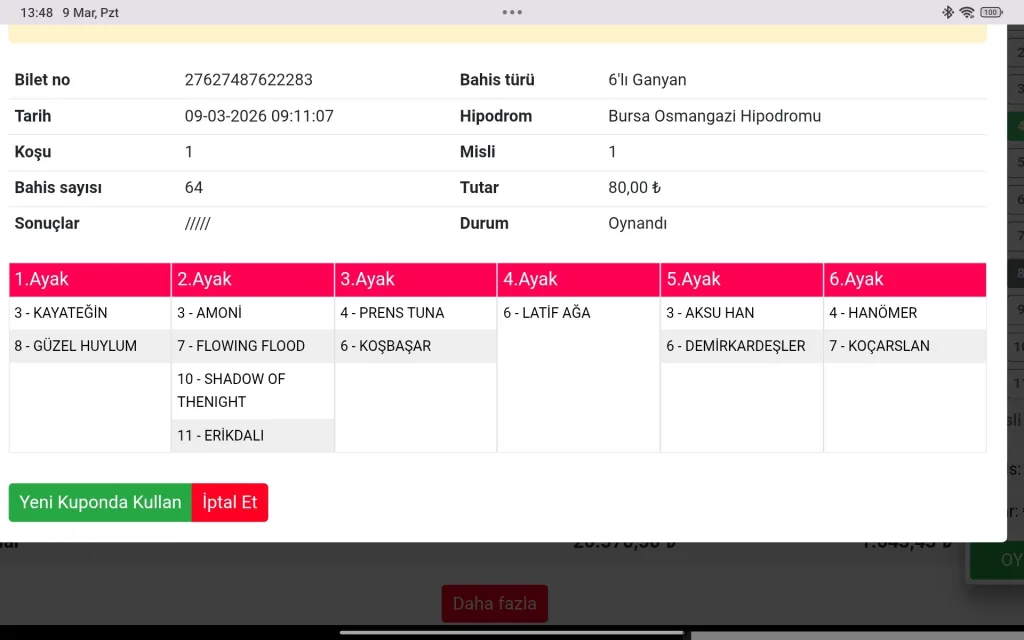Screen dimensions: 1024x640
Task: Tap the clock showing 13:48
Action: point(37,12)
